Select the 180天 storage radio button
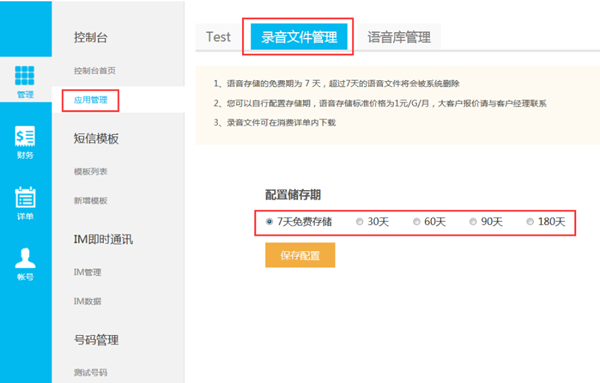Image resolution: width=600 pixels, height=383 pixels. pos(530,222)
